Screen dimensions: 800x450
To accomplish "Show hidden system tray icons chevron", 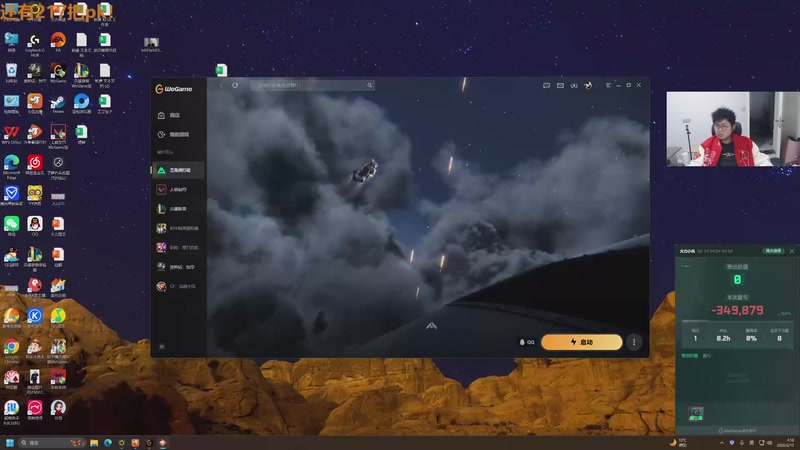I will pos(721,443).
